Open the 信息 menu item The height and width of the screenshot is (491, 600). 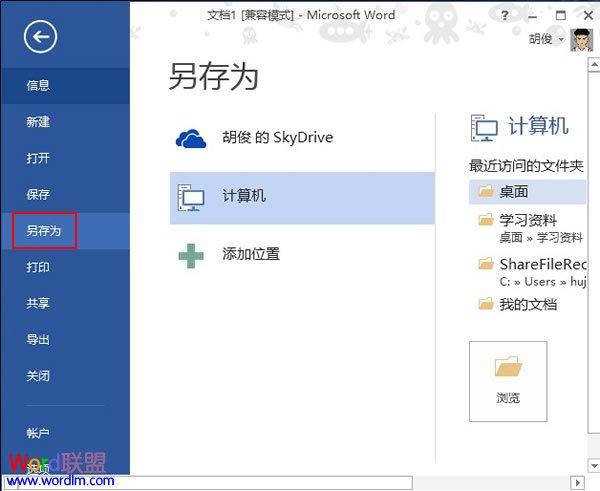(x=38, y=86)
